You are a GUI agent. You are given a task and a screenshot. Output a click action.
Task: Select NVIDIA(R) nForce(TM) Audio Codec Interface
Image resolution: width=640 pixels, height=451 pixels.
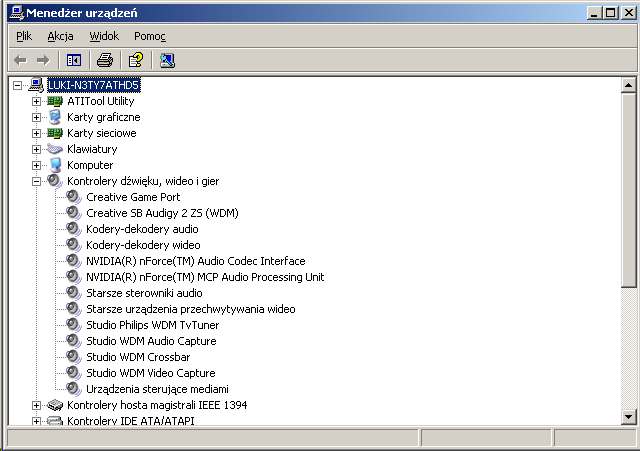(x=196, y=261)
